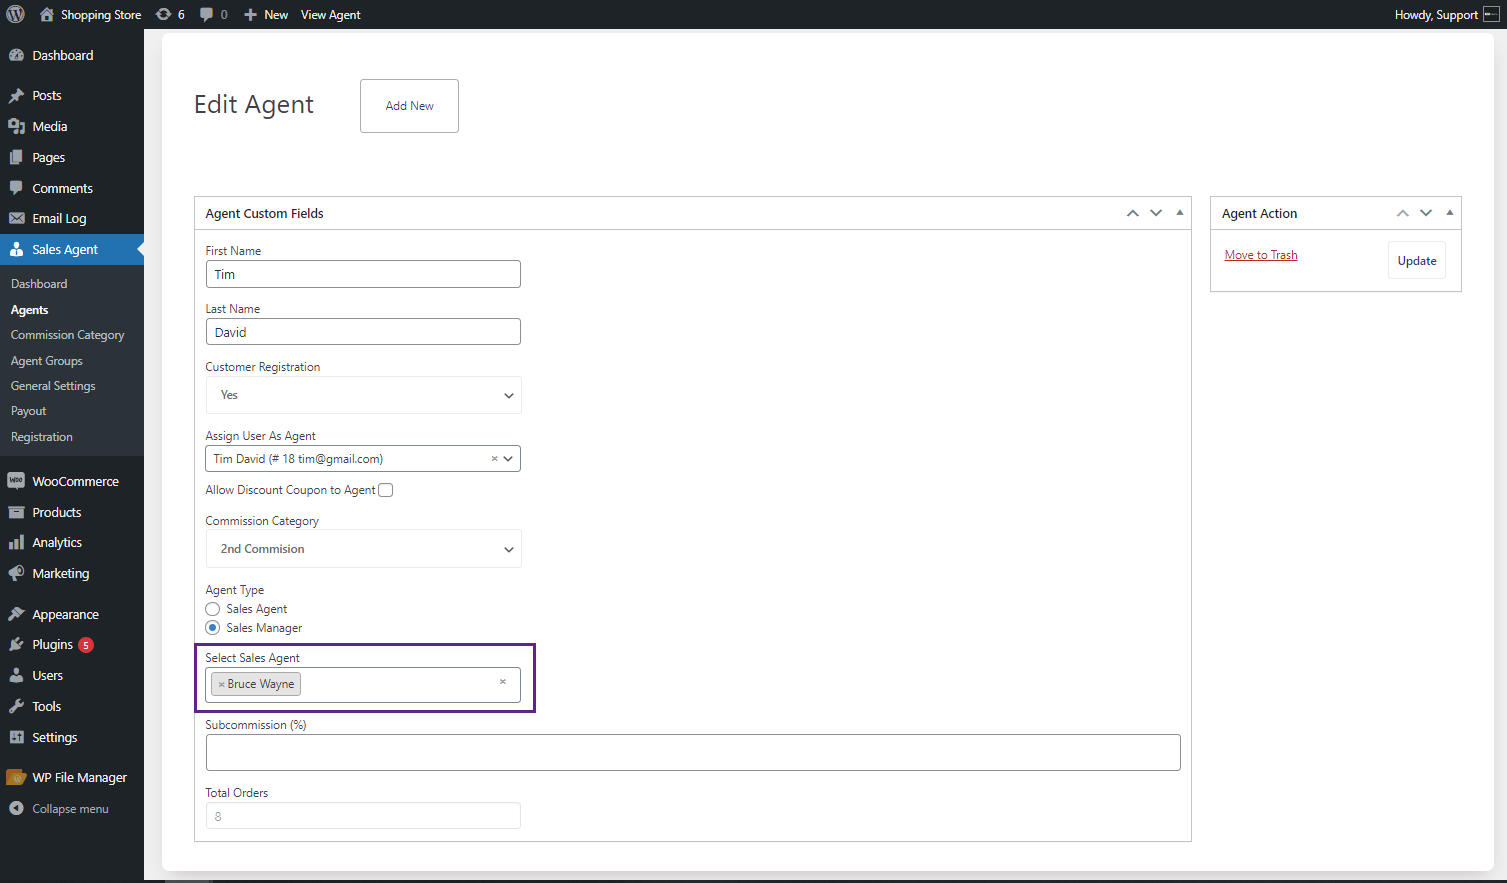Screen dimensions: 1507x883
Task: Click the plus New icon in admin bar
Action: tap(251, 14)
